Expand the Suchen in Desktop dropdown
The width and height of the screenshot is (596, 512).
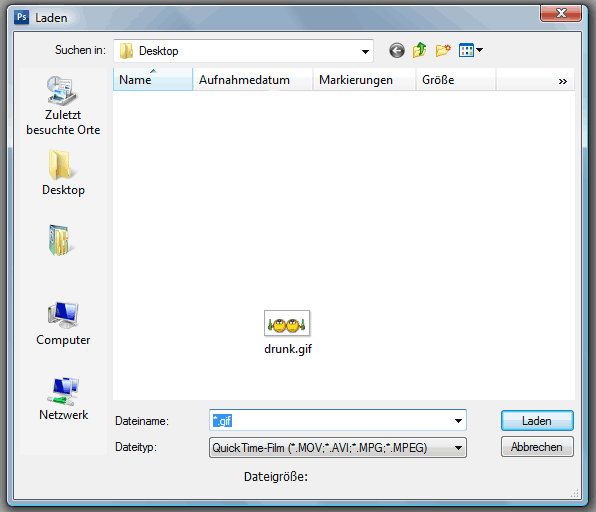365,51
